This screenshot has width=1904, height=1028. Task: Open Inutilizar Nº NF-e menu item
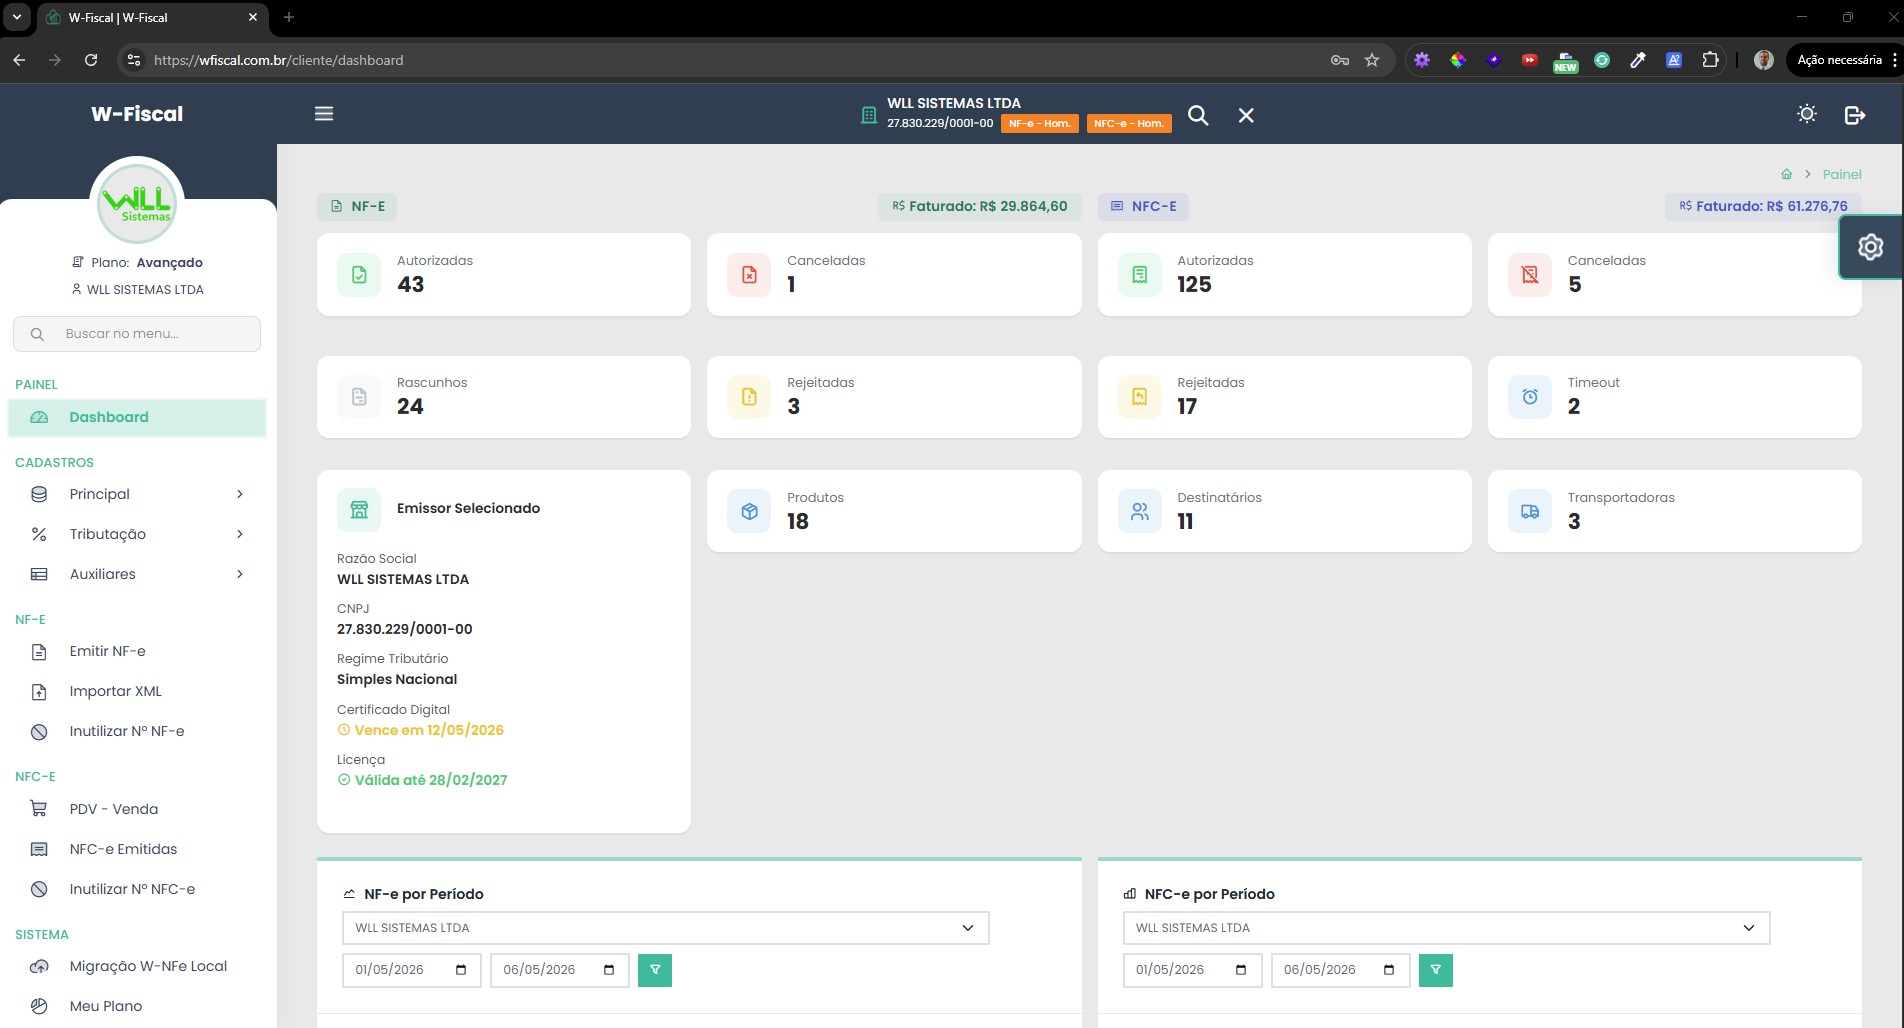pyautogui.click(x=137, y=731)
